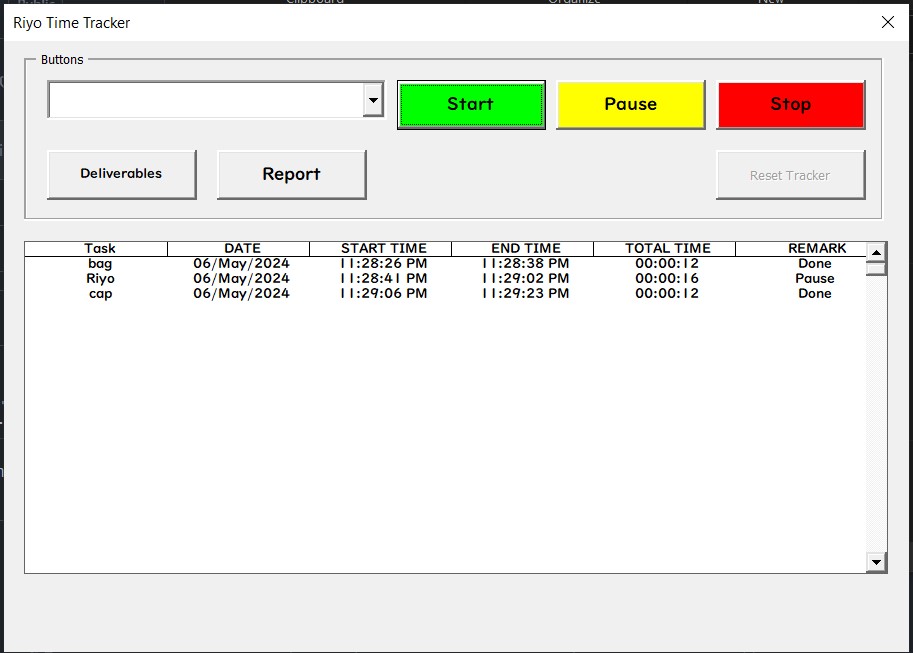913x653 pixels.
Task: Select the 'Riyo' task row
Action: (x=445, y=278)
